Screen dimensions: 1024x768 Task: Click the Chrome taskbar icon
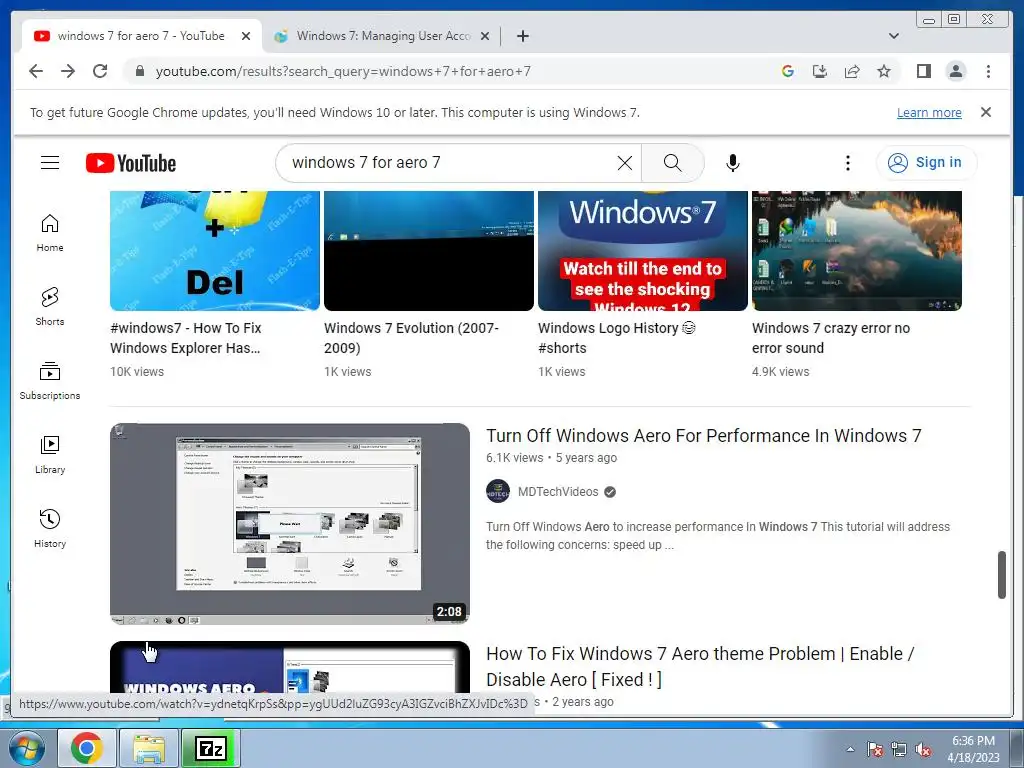pos(87,748)
